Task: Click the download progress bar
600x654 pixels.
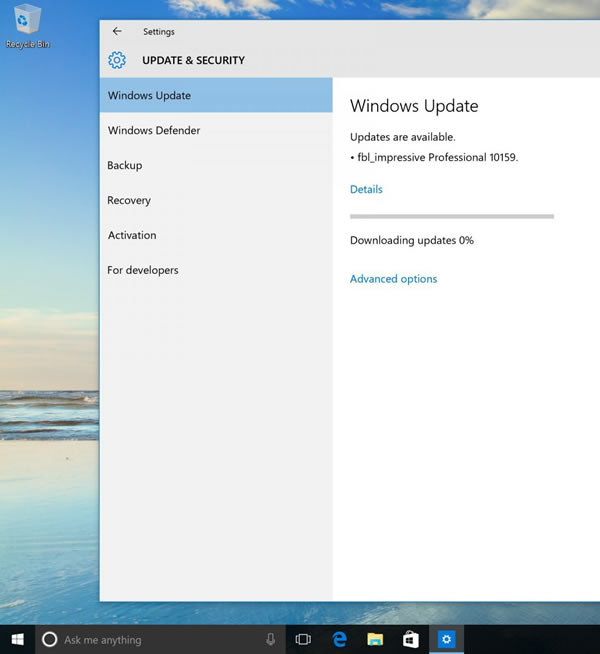Action: (452, 216)
